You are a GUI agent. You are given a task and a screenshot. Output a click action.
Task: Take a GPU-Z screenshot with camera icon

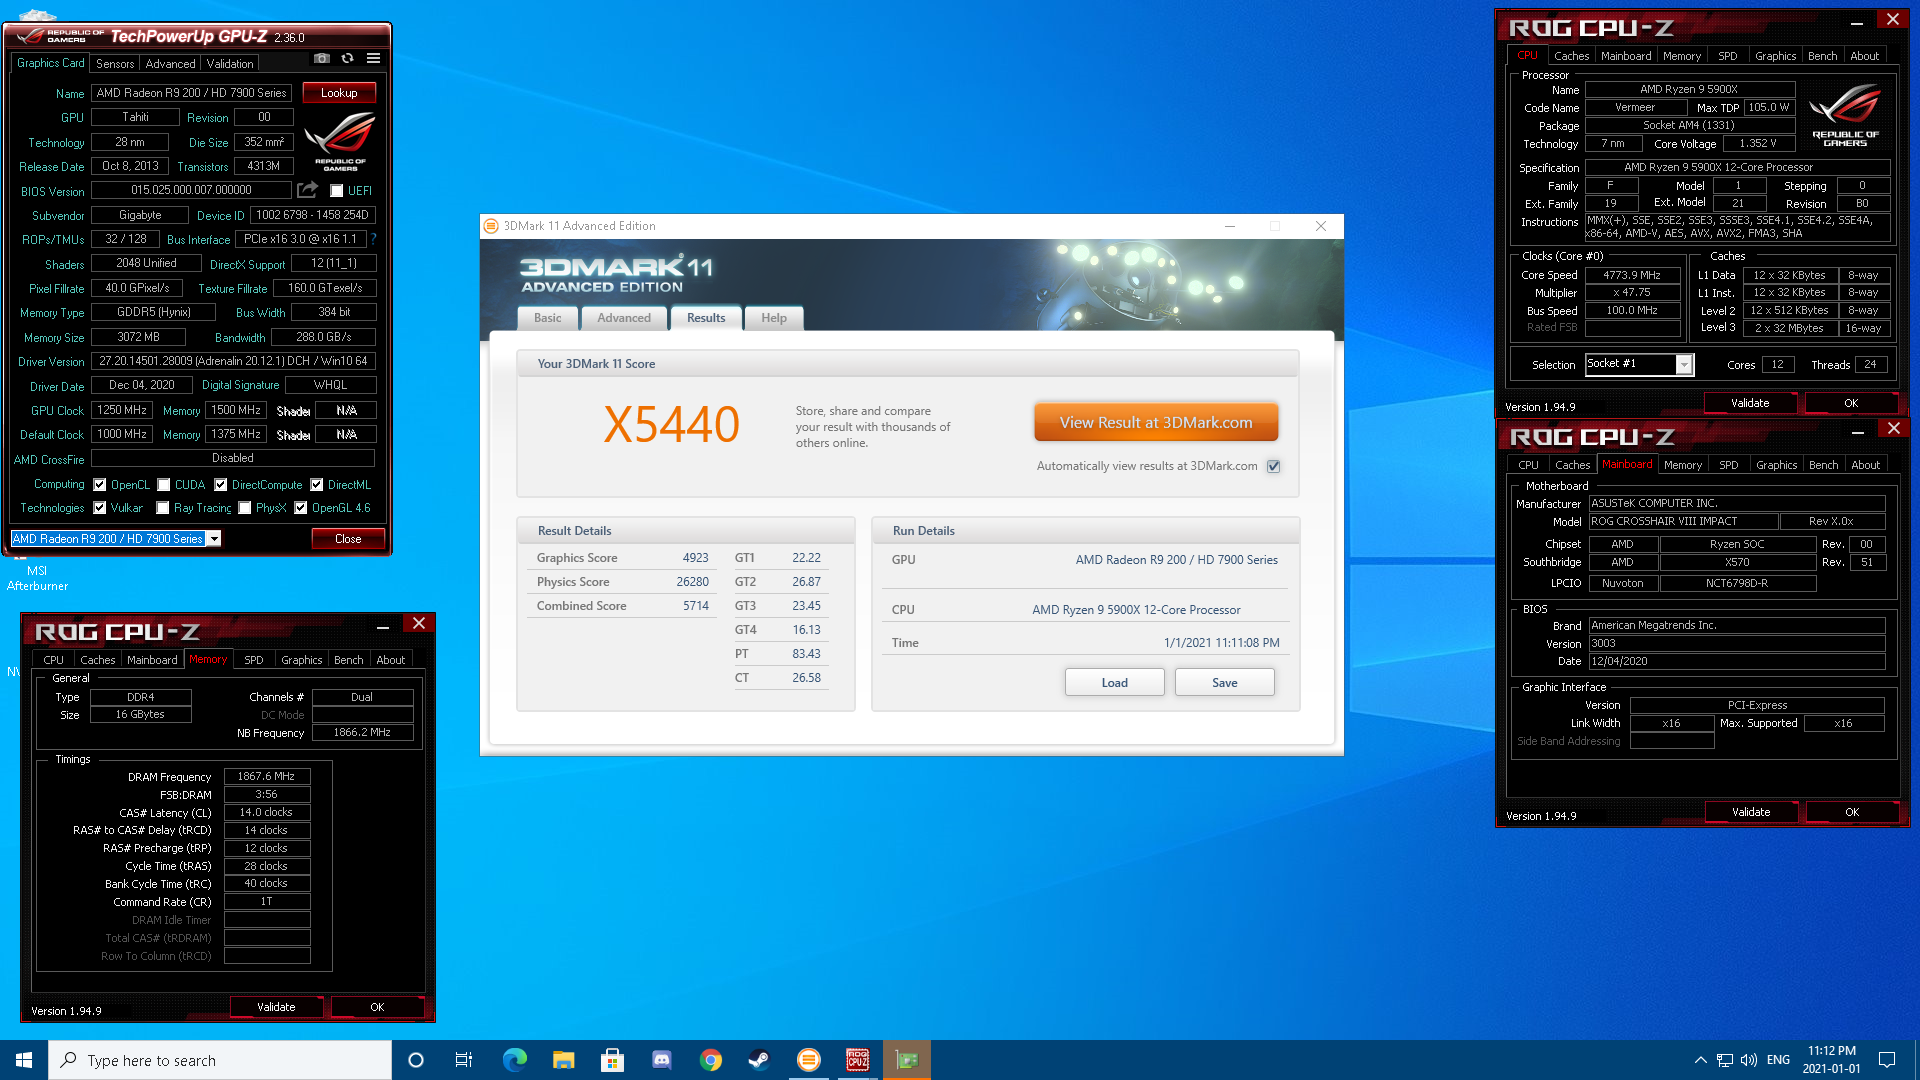click(x=321, y=59)
